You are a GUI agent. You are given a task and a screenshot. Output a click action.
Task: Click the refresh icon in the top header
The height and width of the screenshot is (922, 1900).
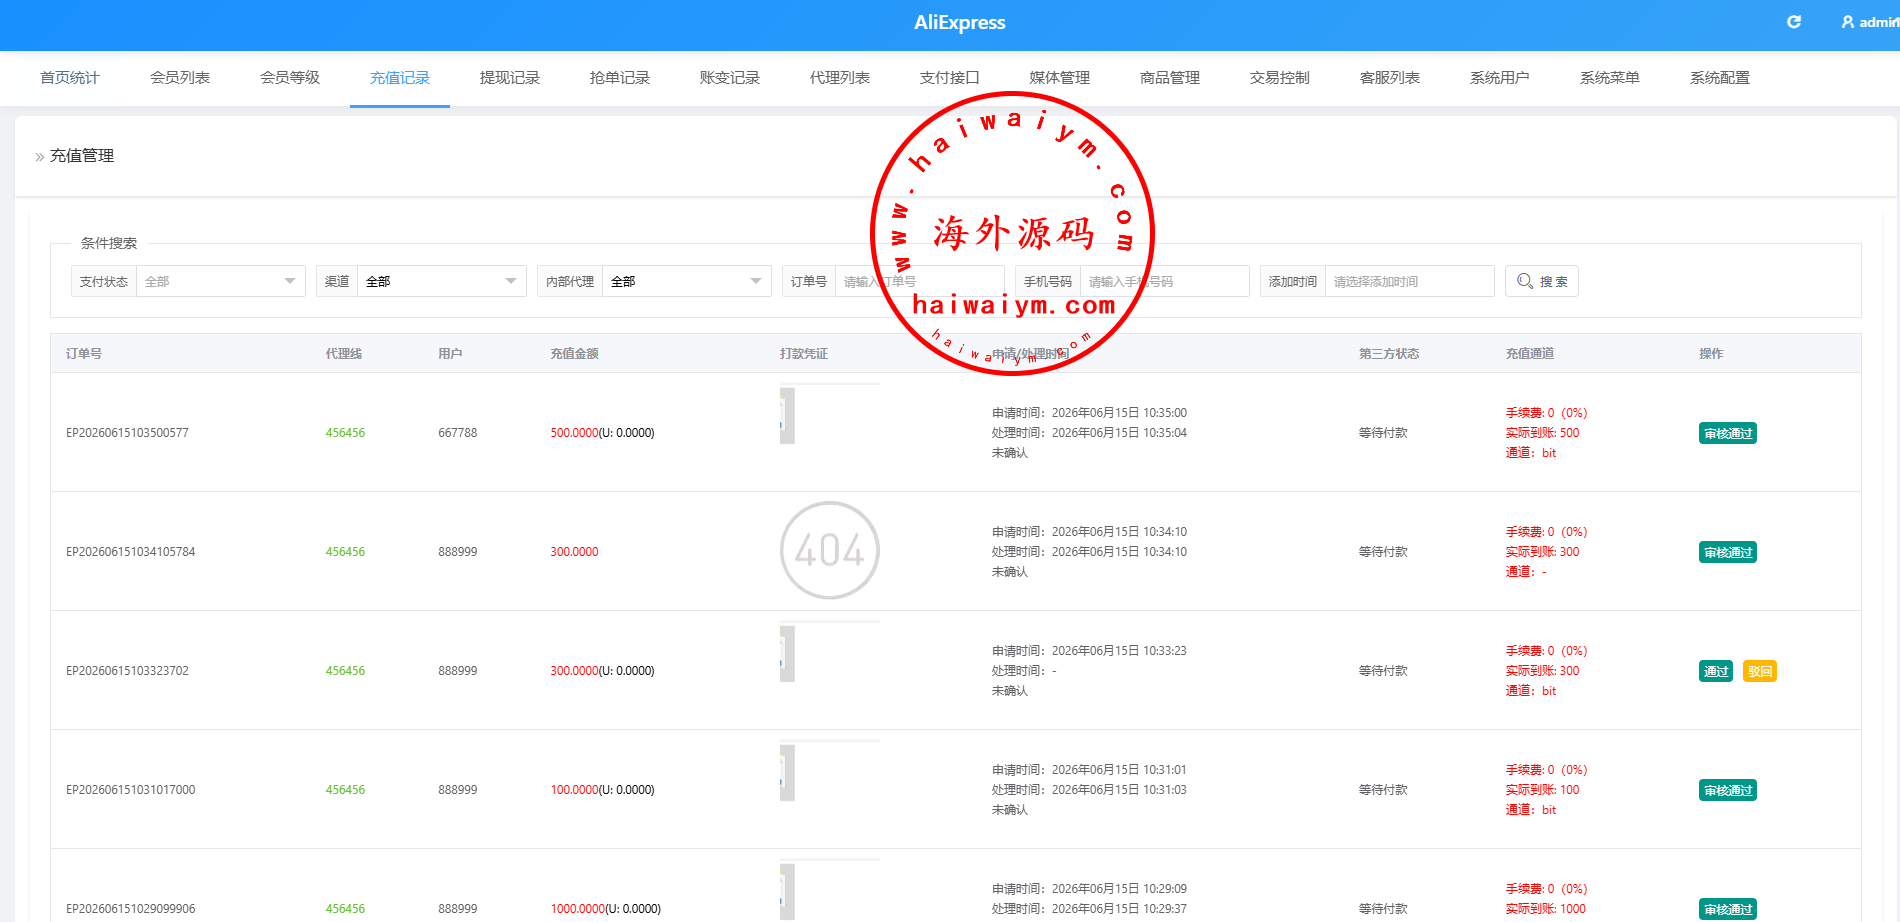(1794, 22)
